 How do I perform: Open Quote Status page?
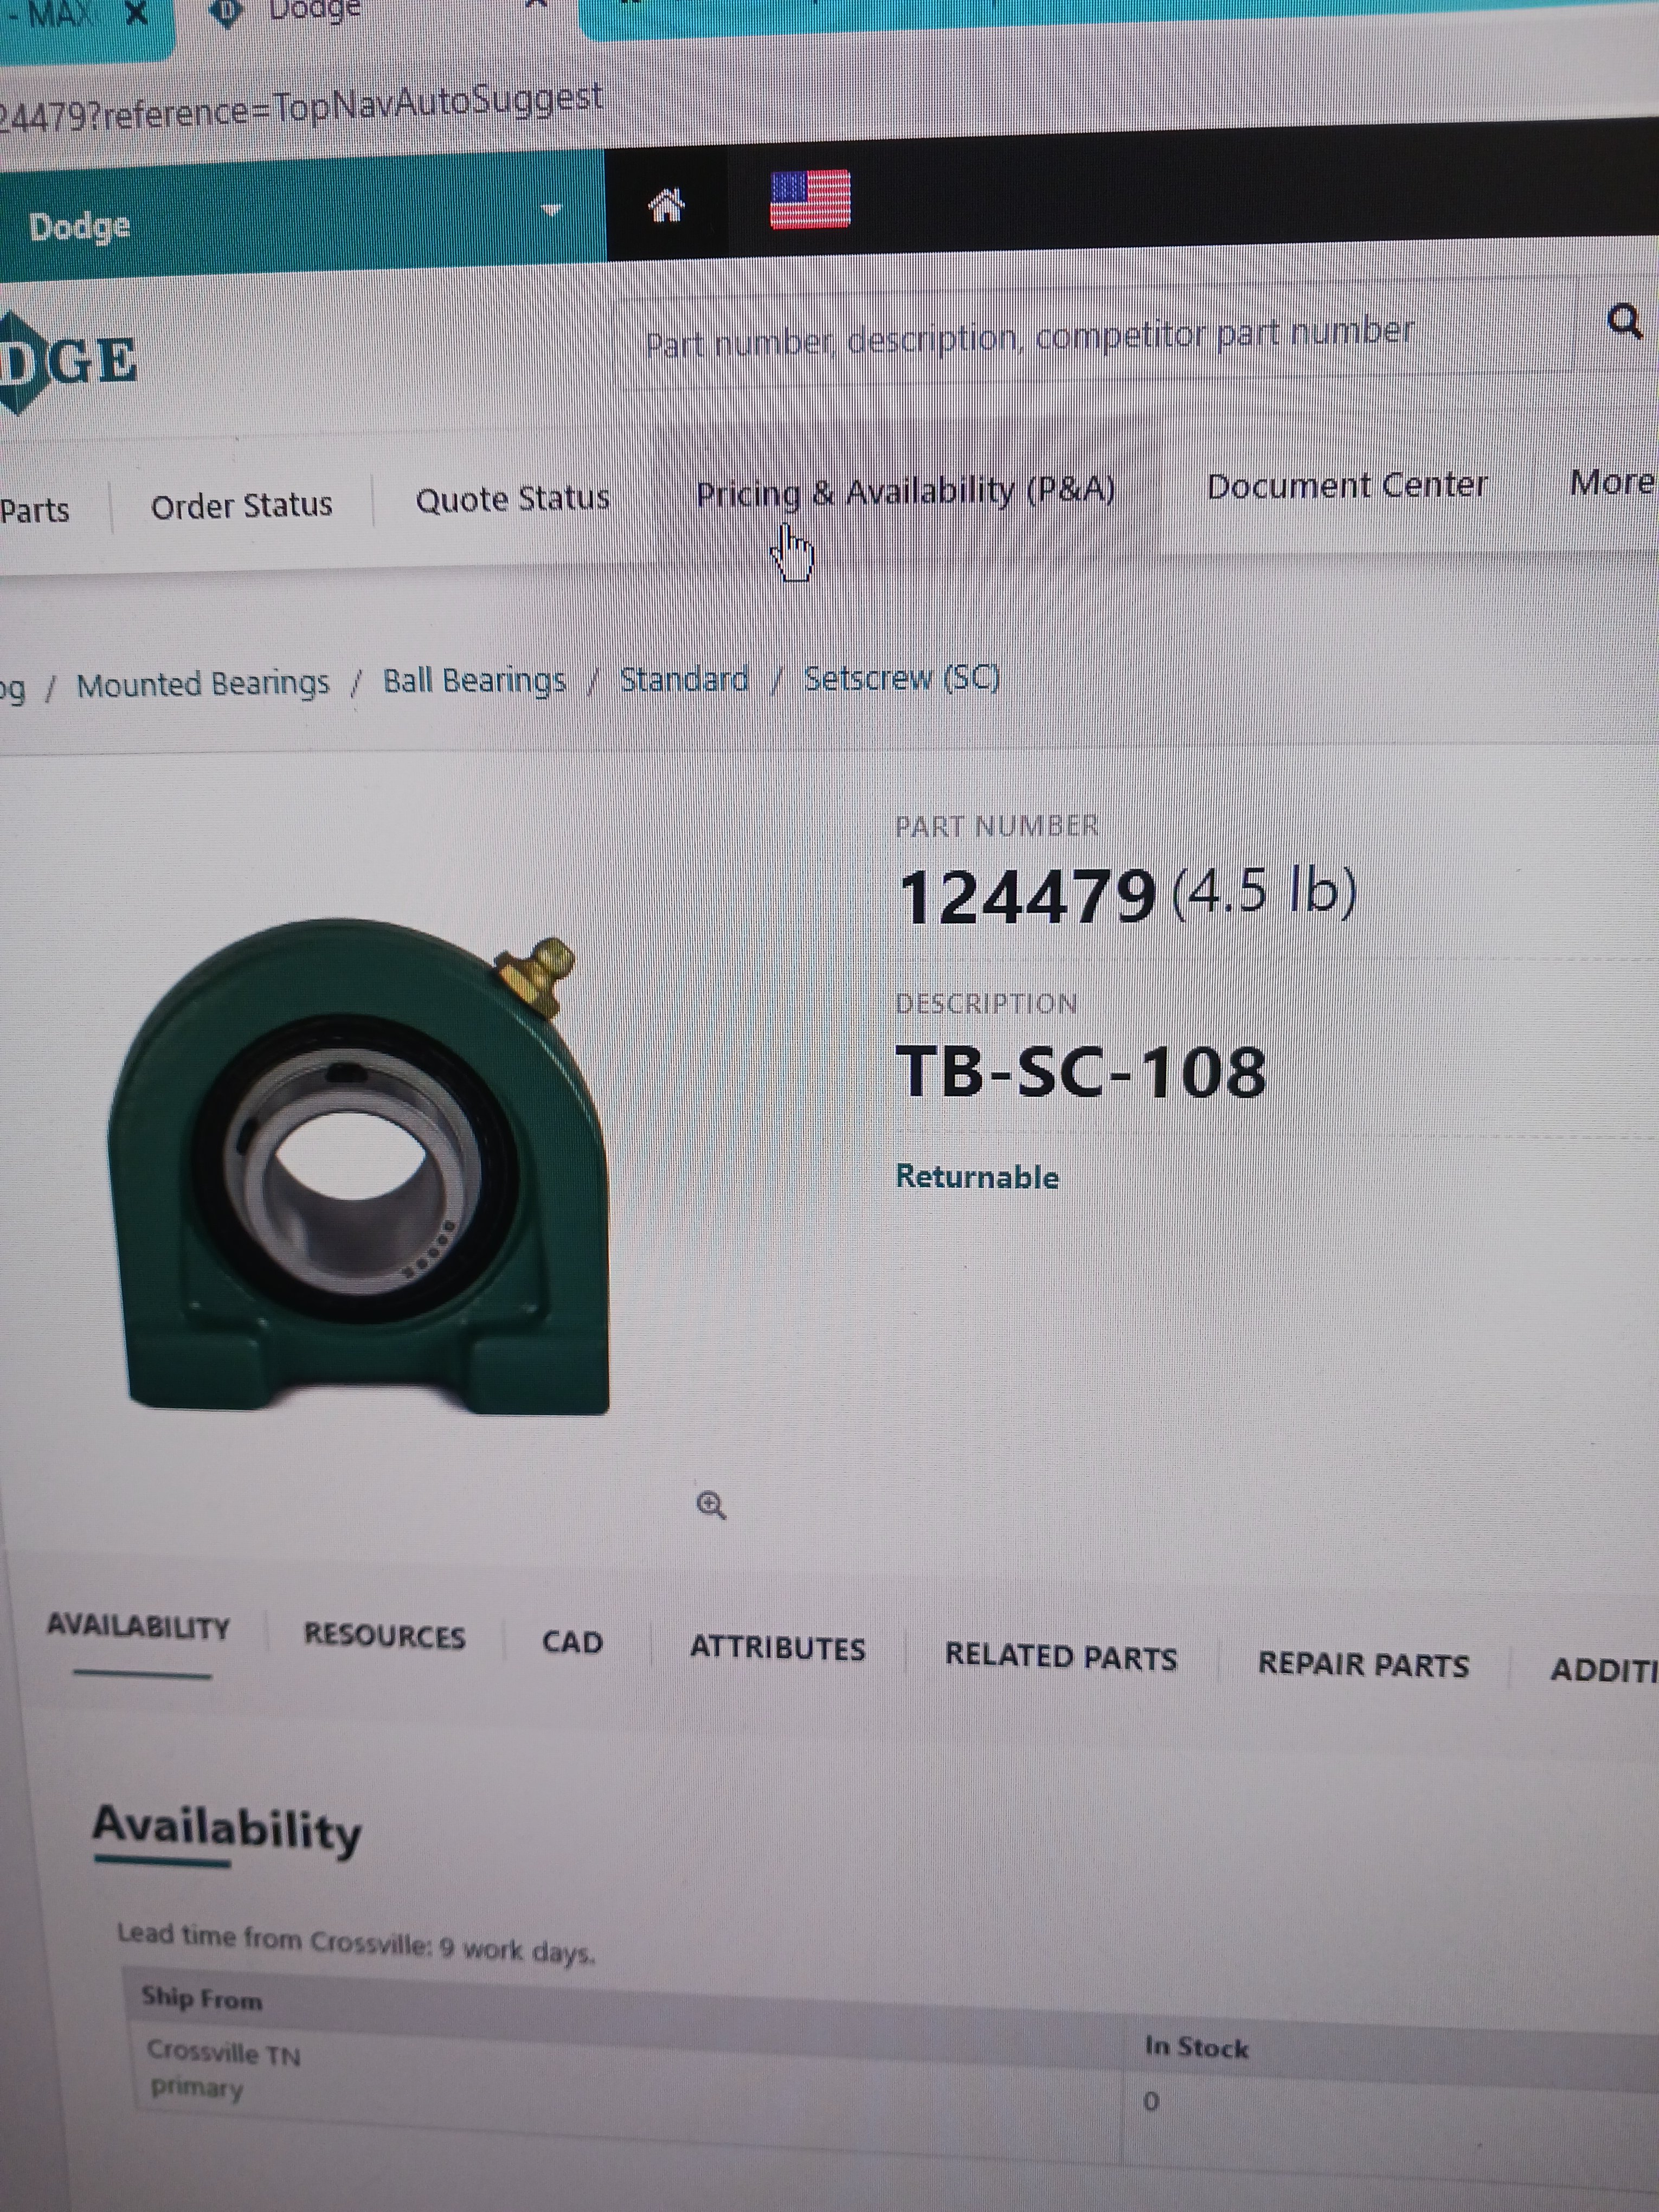[x=512, y=498]
